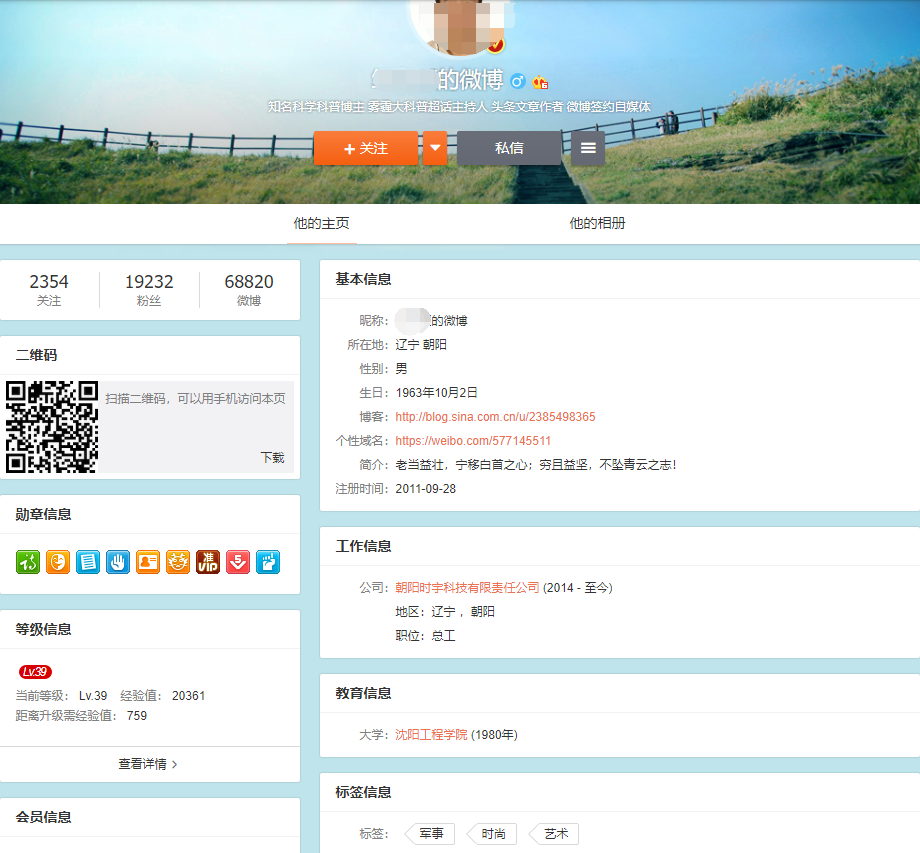920x853 pixels.
Task: Switch to 他的相册 tab
Action: click(597, 223)
